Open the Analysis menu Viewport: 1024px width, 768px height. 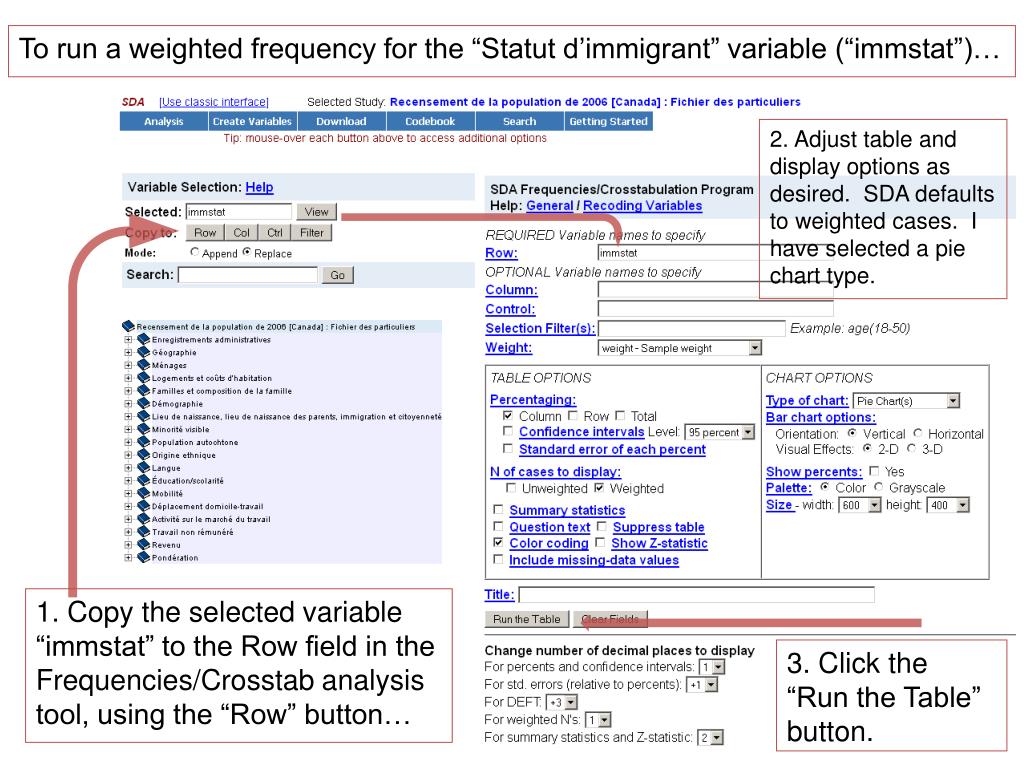point(164,121)
